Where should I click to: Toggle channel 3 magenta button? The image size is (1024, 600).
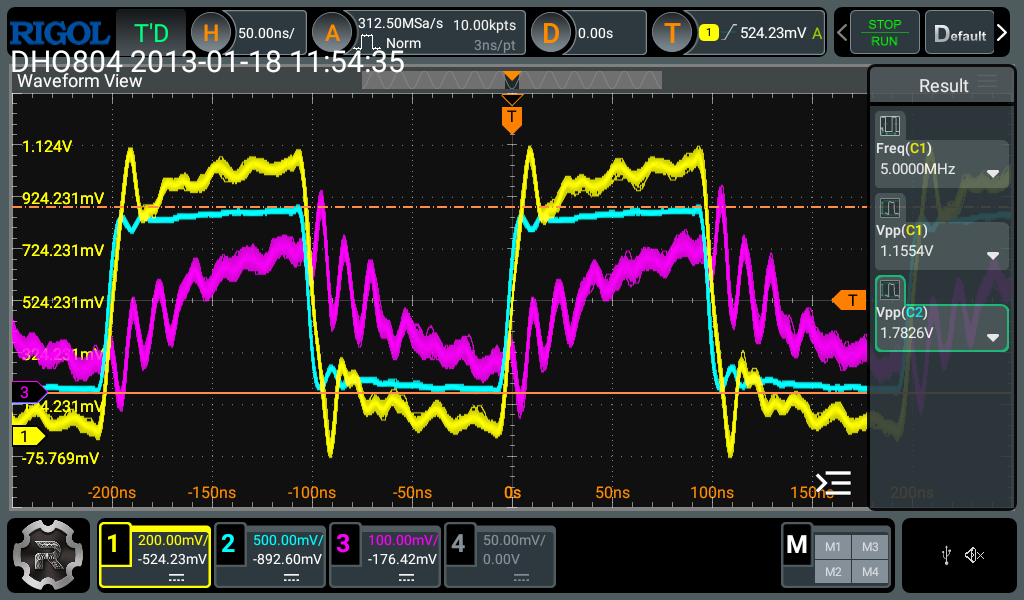(343, 545)
